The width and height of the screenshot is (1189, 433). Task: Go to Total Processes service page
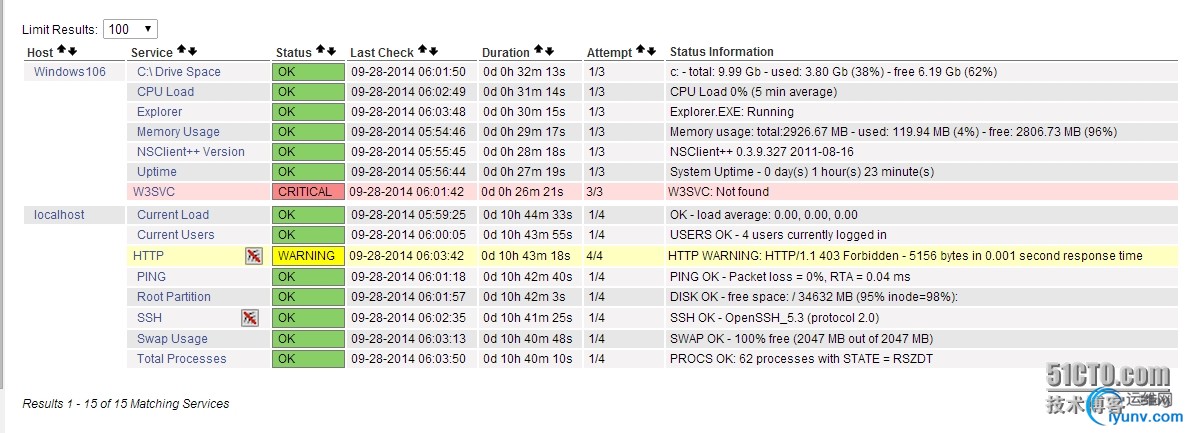coord(182,359)
